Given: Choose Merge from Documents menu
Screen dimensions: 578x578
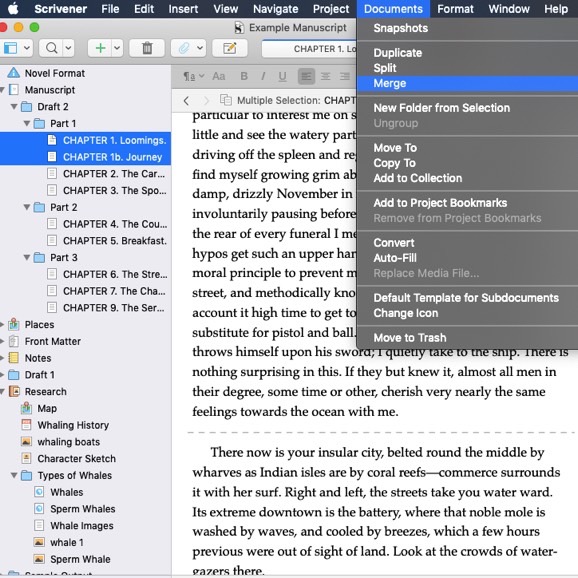Looking at the screenshot, I should (467, 83).
